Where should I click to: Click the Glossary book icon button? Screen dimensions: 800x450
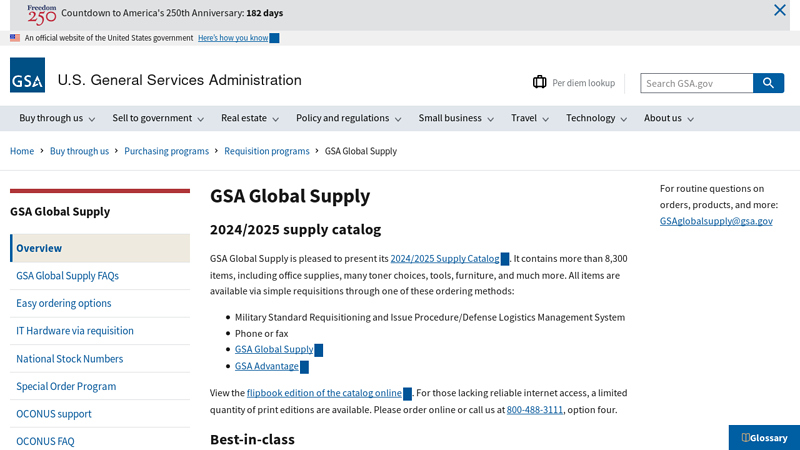coord(764,438)
